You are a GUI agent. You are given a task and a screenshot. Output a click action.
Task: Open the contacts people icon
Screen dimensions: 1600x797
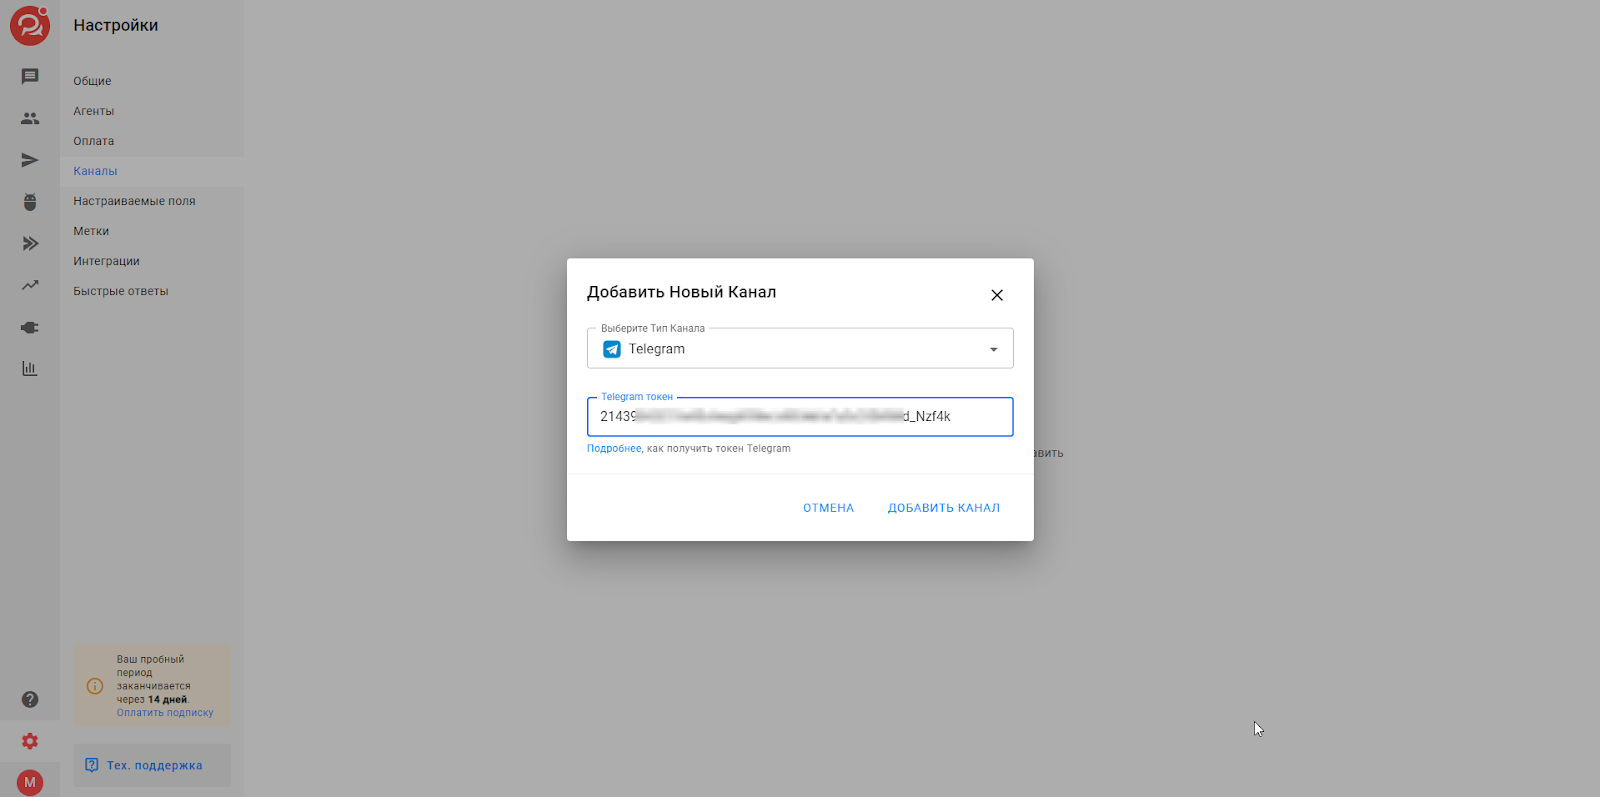(30, 118)
